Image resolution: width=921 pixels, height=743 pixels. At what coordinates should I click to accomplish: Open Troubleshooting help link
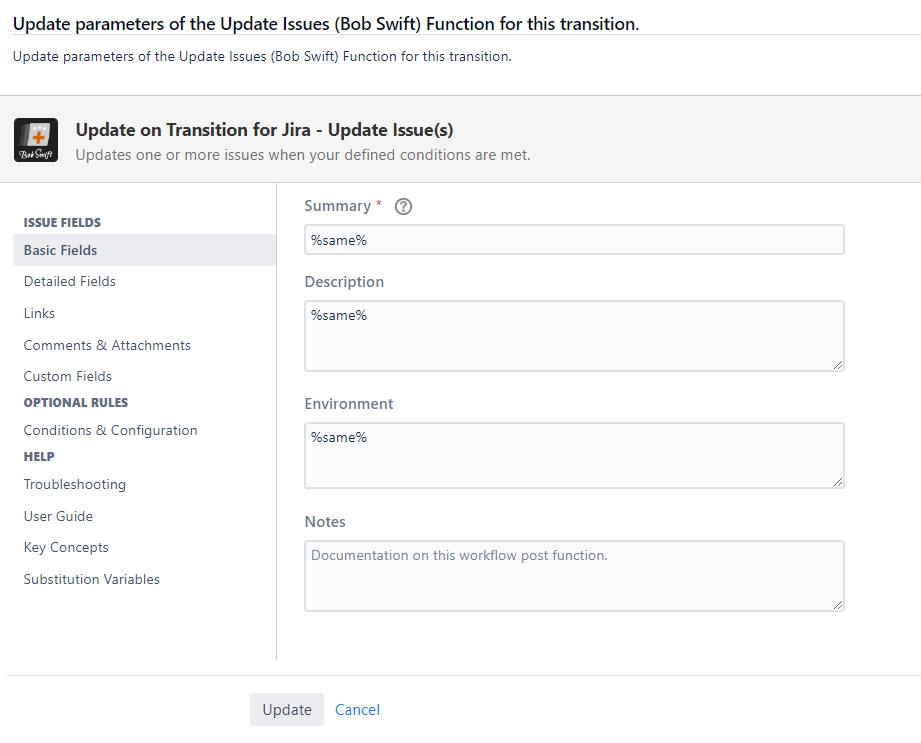click(75, 485)
